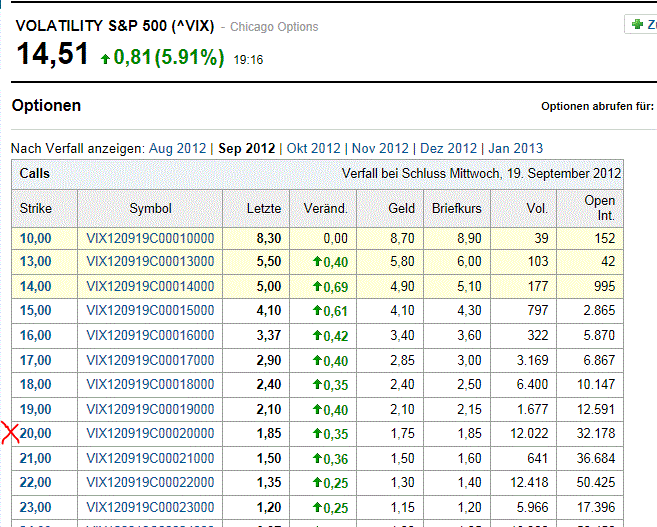
Task: Open symbol VIX120919C00022000
Action: coord(150,482)
